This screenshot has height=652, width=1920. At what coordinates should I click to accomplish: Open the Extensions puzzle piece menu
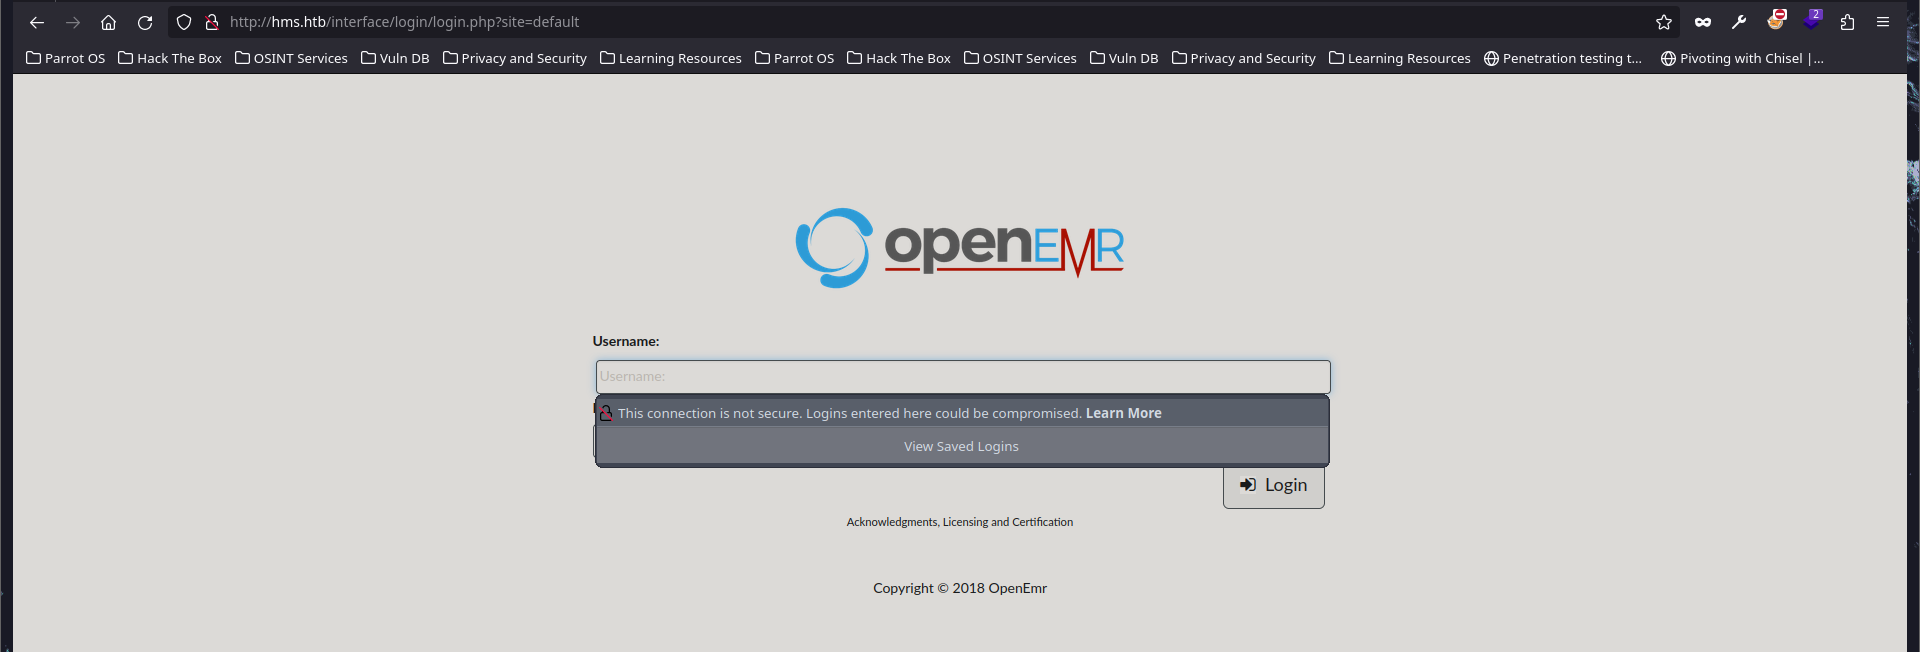1847,22
